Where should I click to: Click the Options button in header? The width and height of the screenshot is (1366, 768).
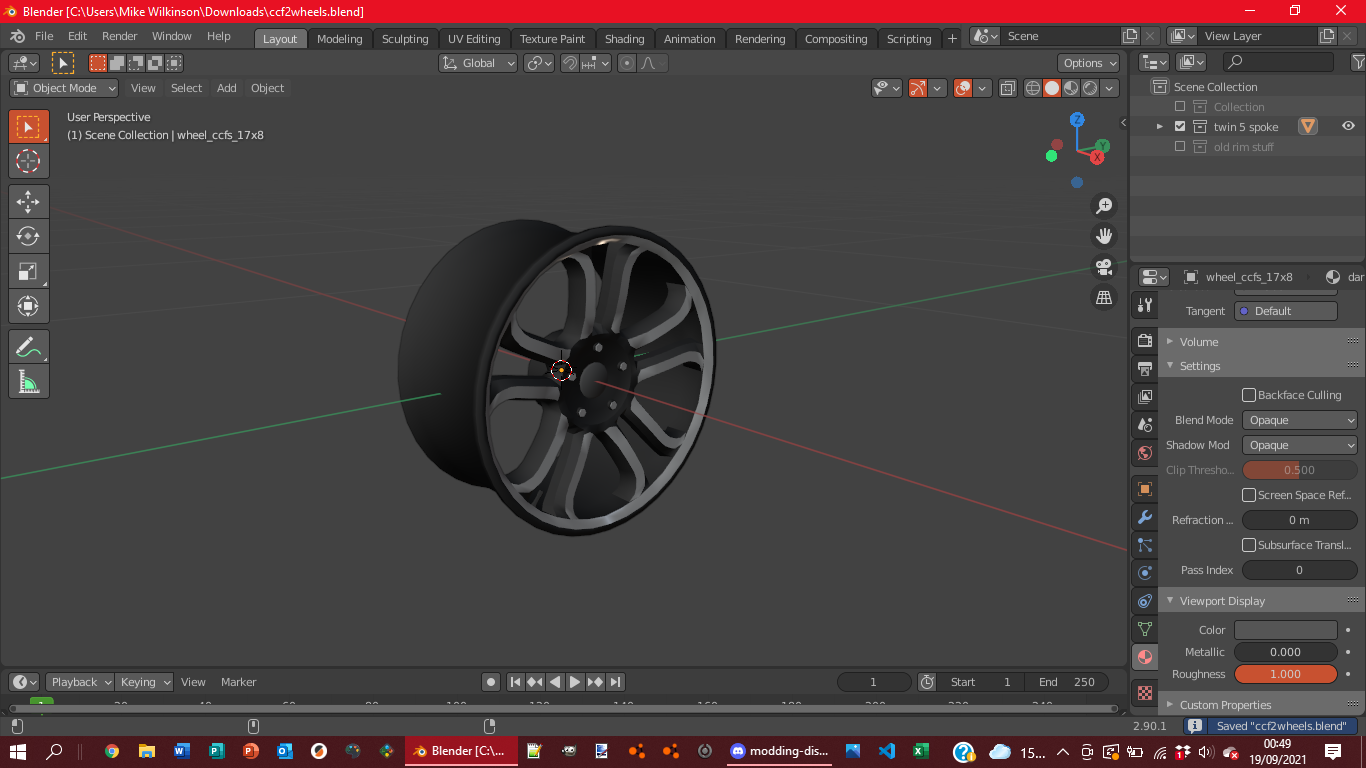click(x=1089, y=63)
